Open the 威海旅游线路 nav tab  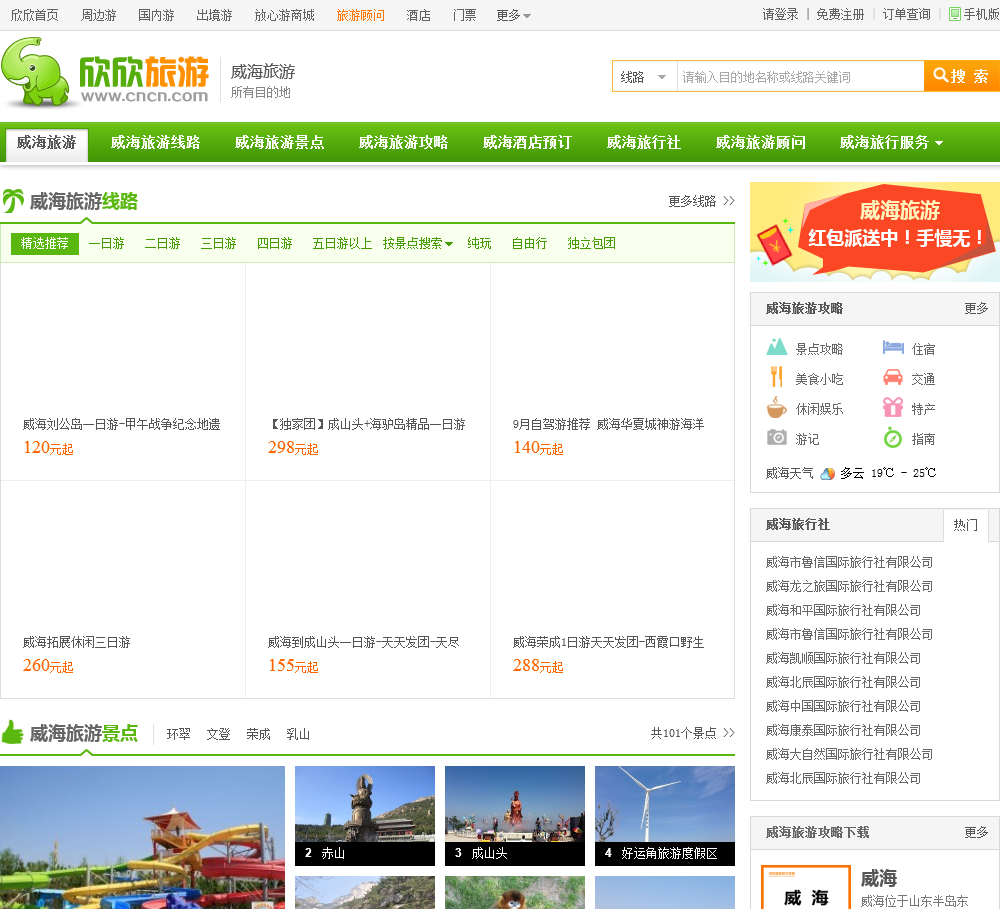click(156, 142)
